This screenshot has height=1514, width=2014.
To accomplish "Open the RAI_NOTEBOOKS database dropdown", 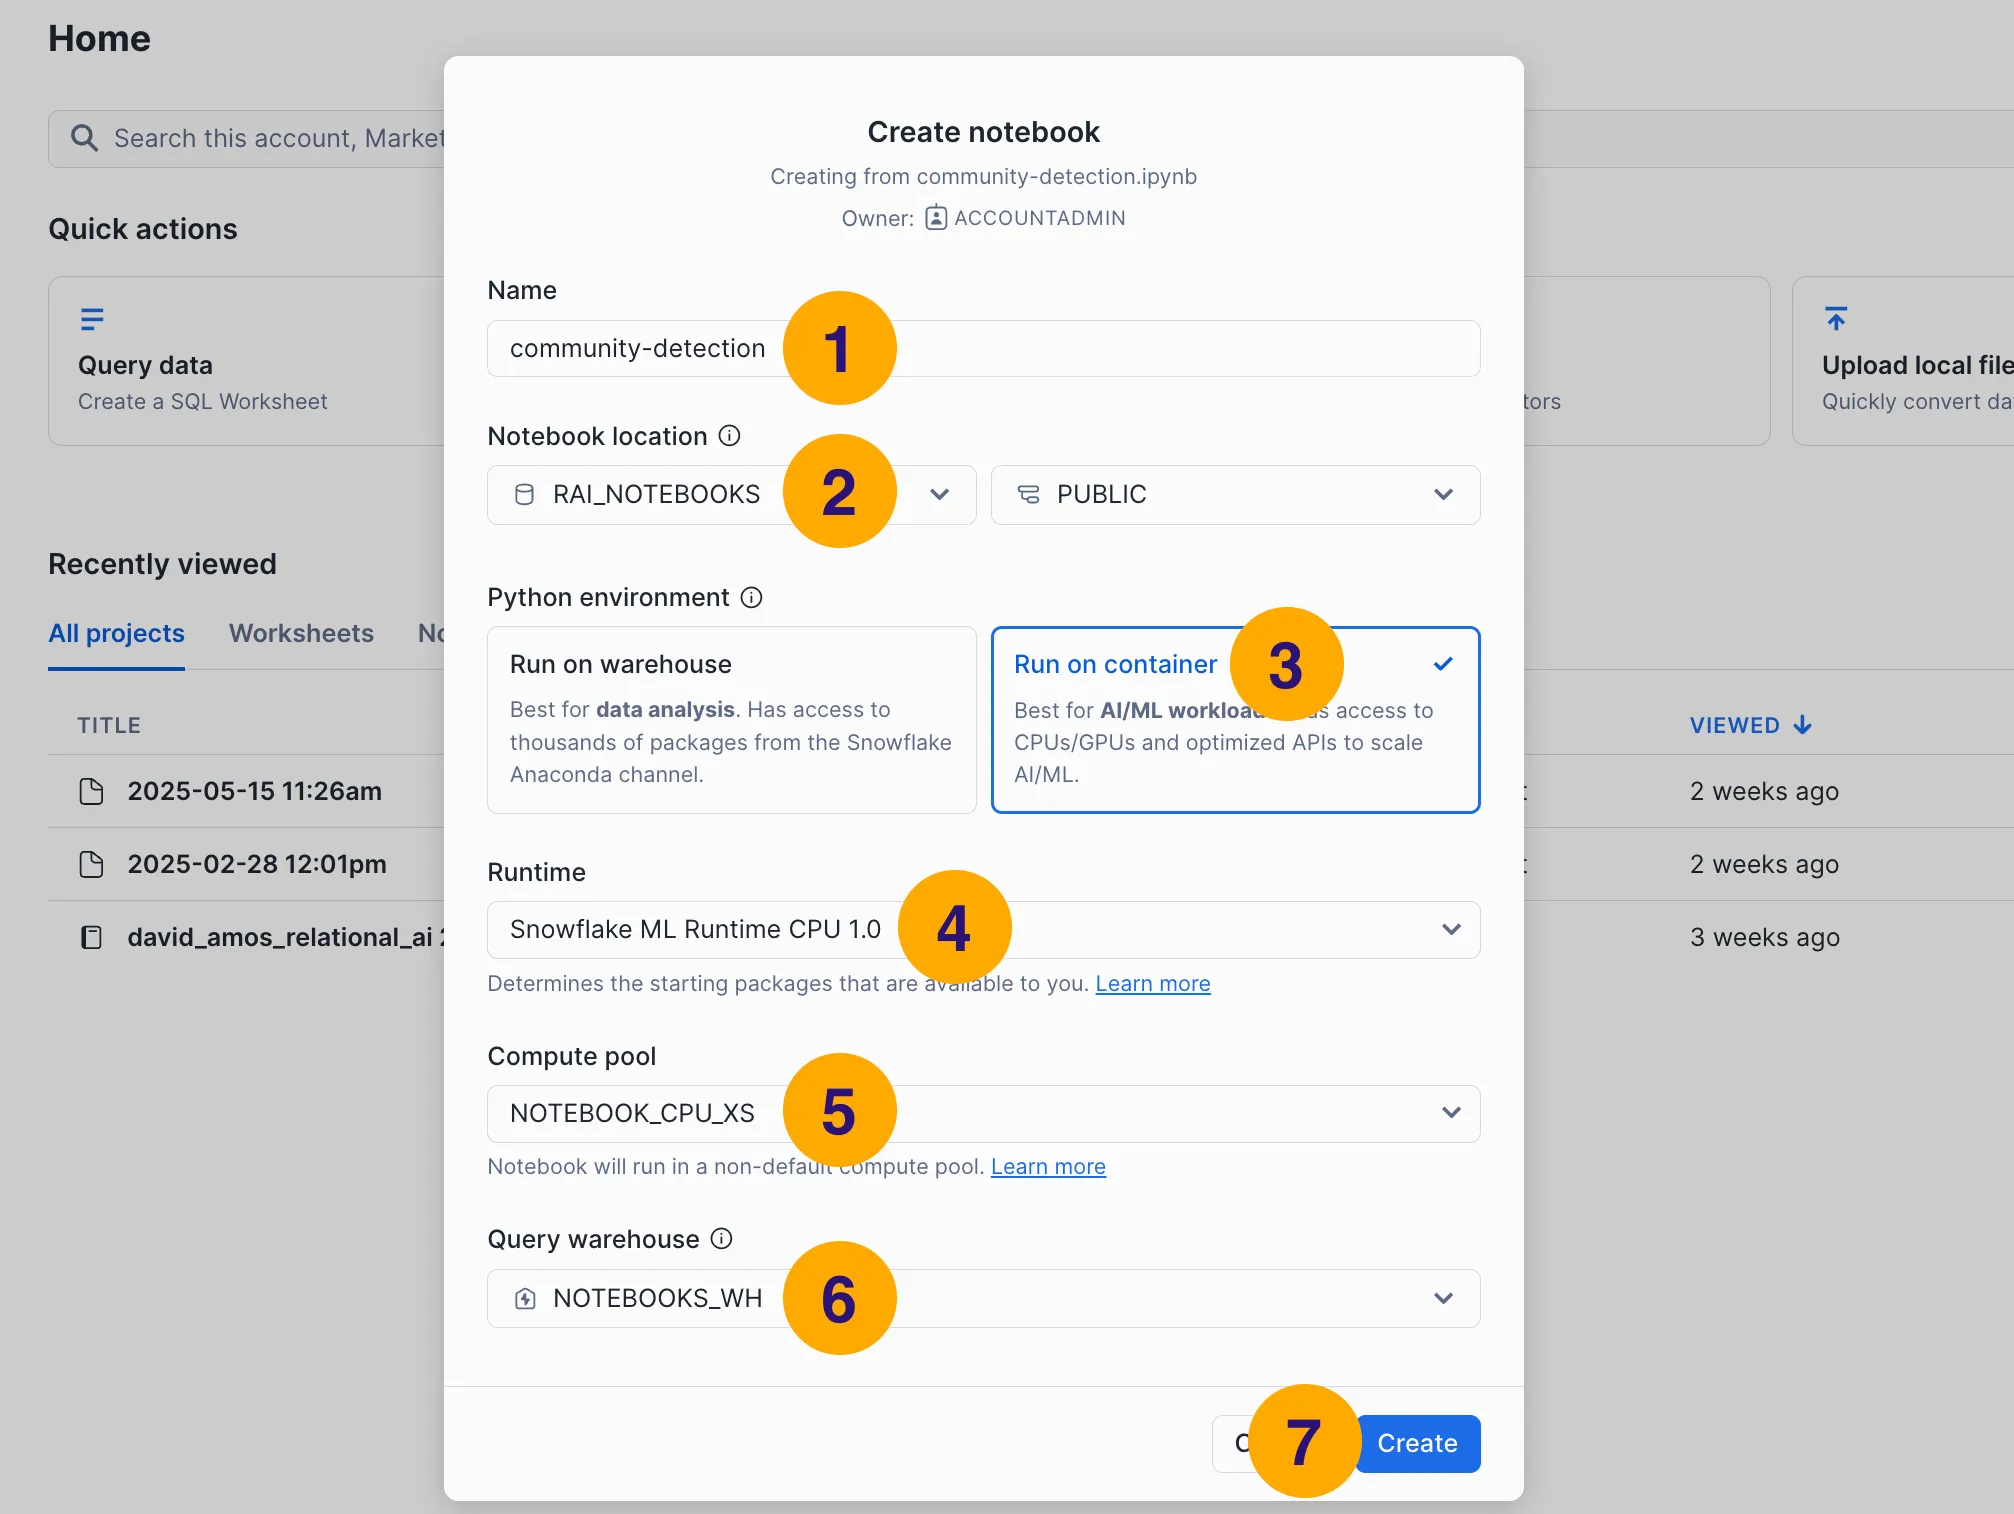I will click(x=938, y=494).
